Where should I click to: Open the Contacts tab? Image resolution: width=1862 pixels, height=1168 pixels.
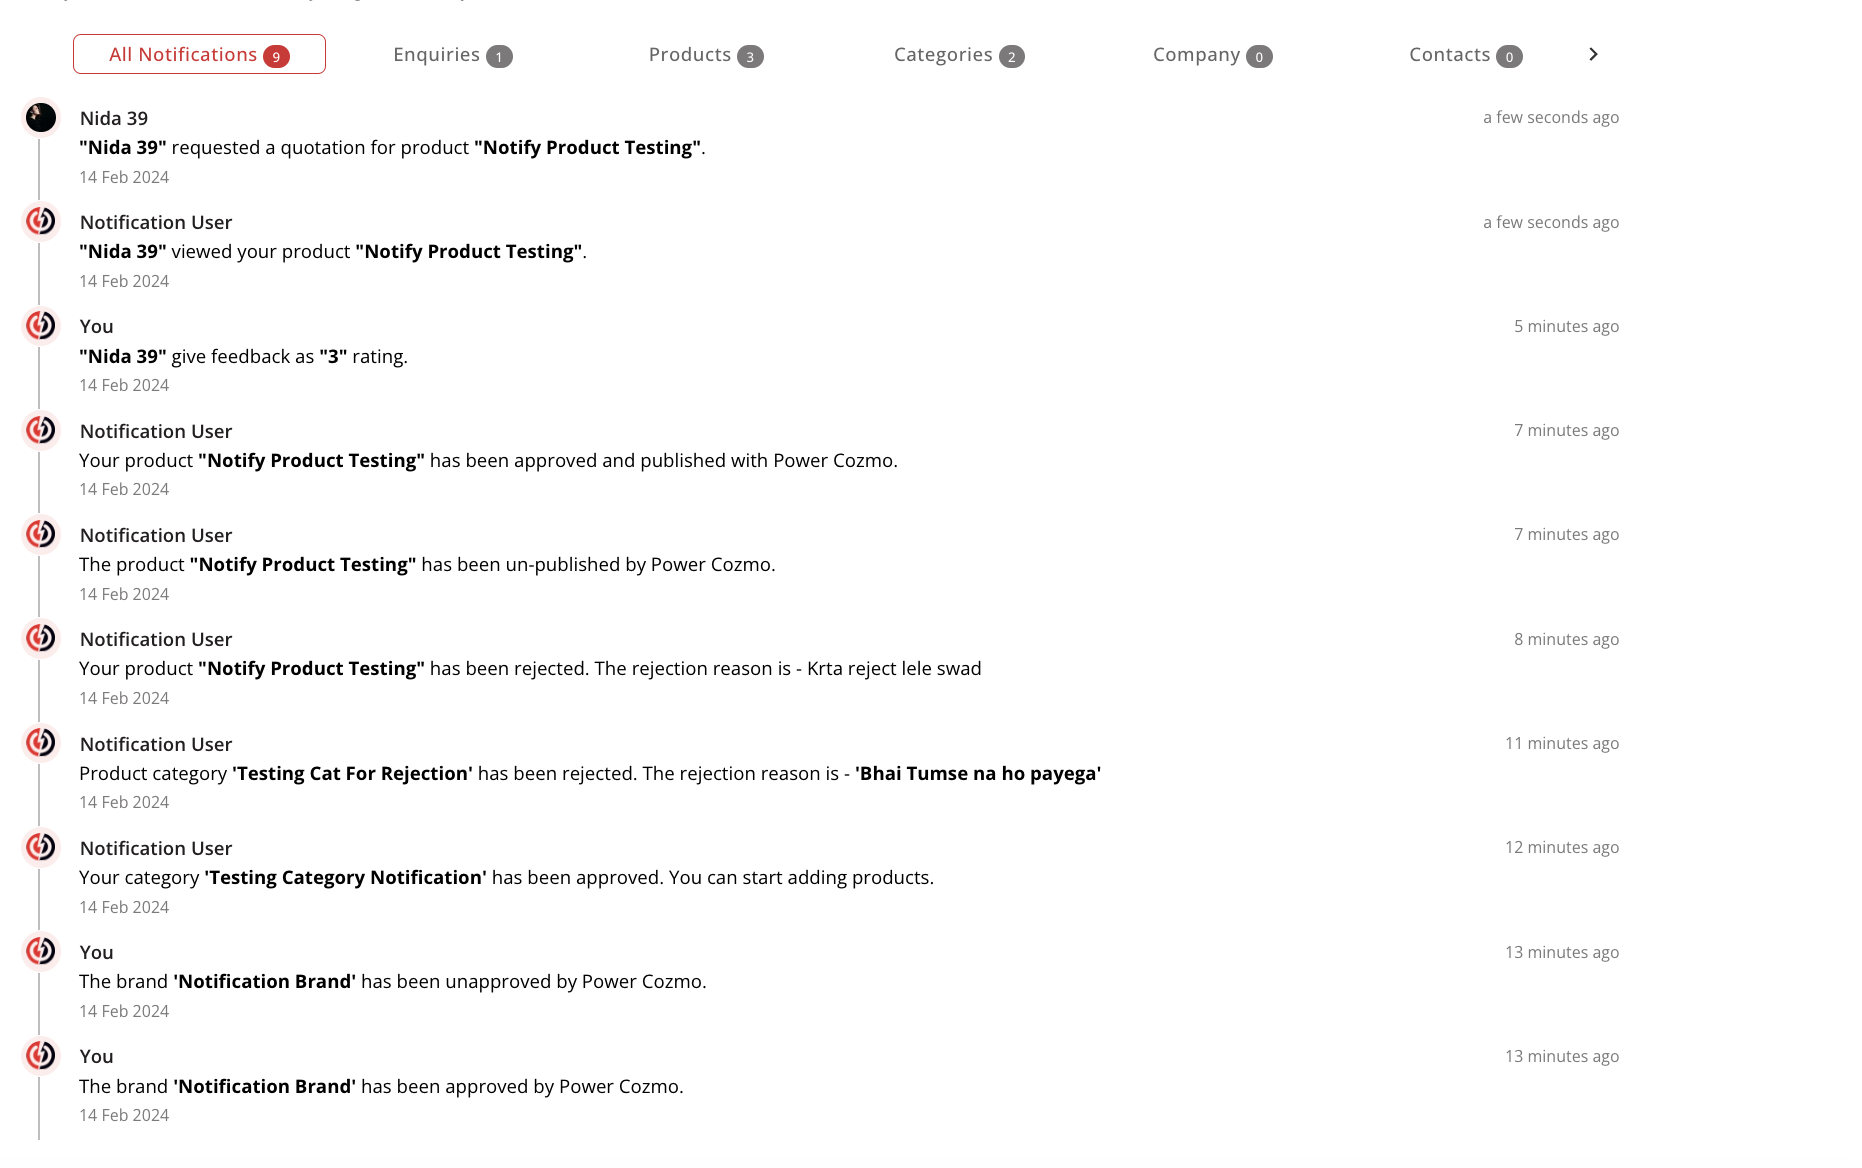pos(1464,55)
